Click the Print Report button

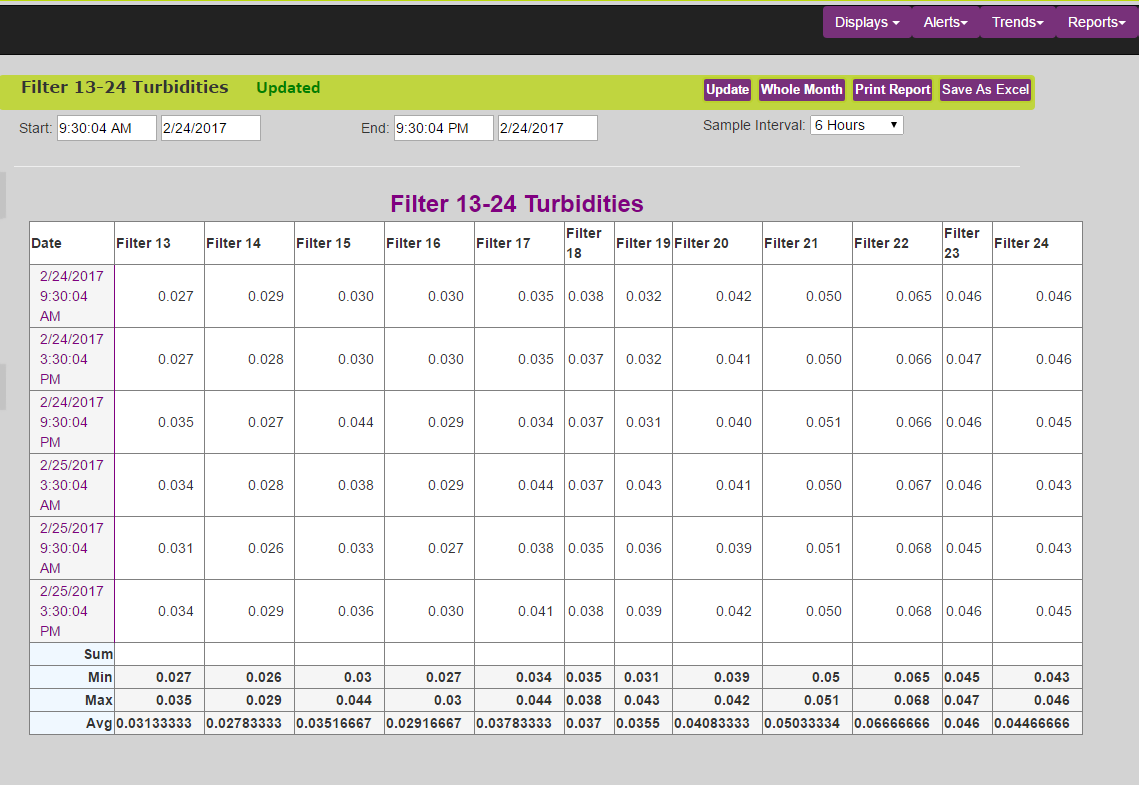(892, 89)
